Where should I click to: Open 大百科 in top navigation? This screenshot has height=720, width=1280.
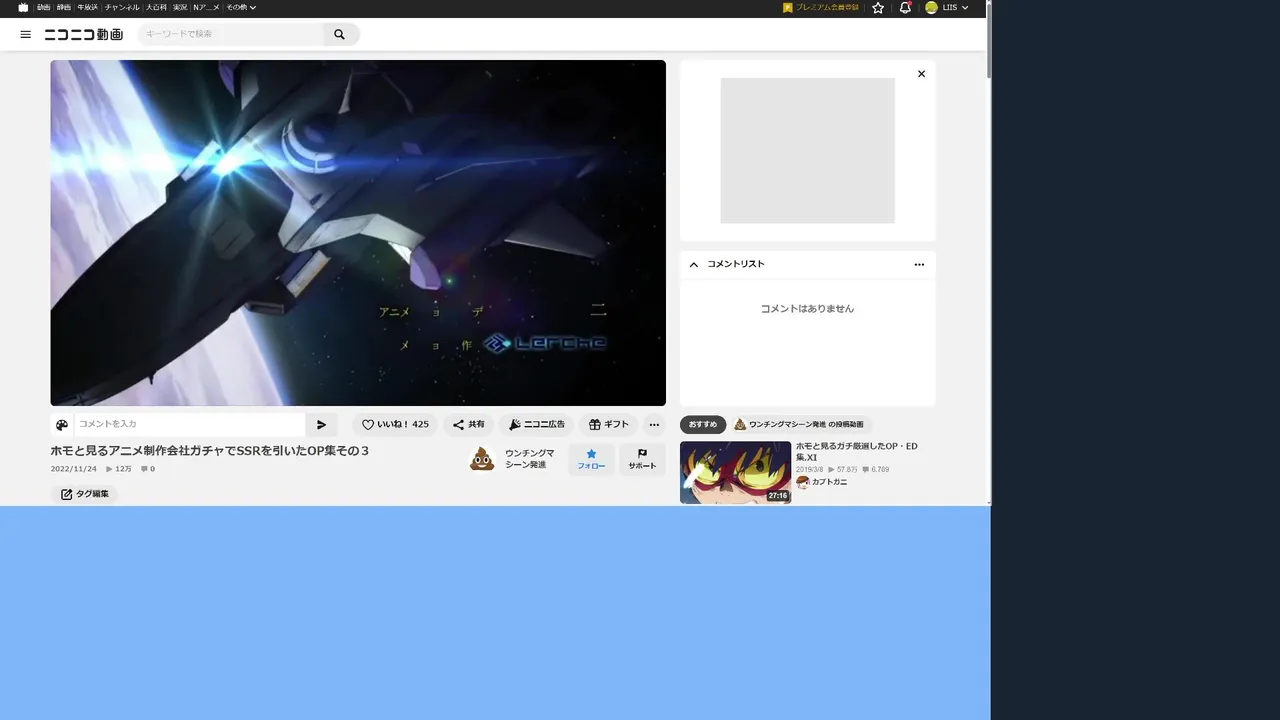[156, 7]
